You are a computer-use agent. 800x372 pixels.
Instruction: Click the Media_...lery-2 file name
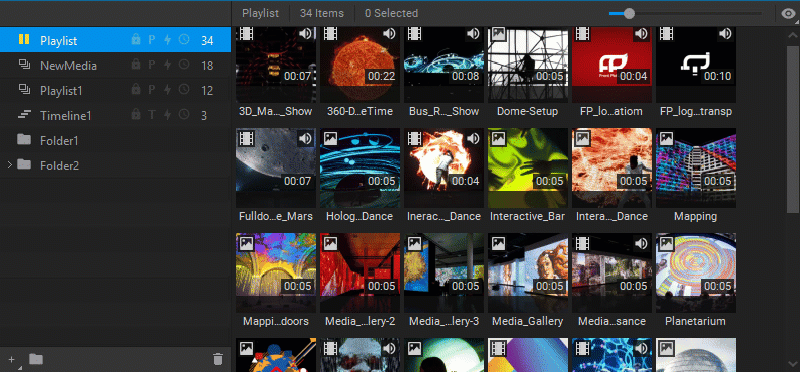click(x=360, y=321)
